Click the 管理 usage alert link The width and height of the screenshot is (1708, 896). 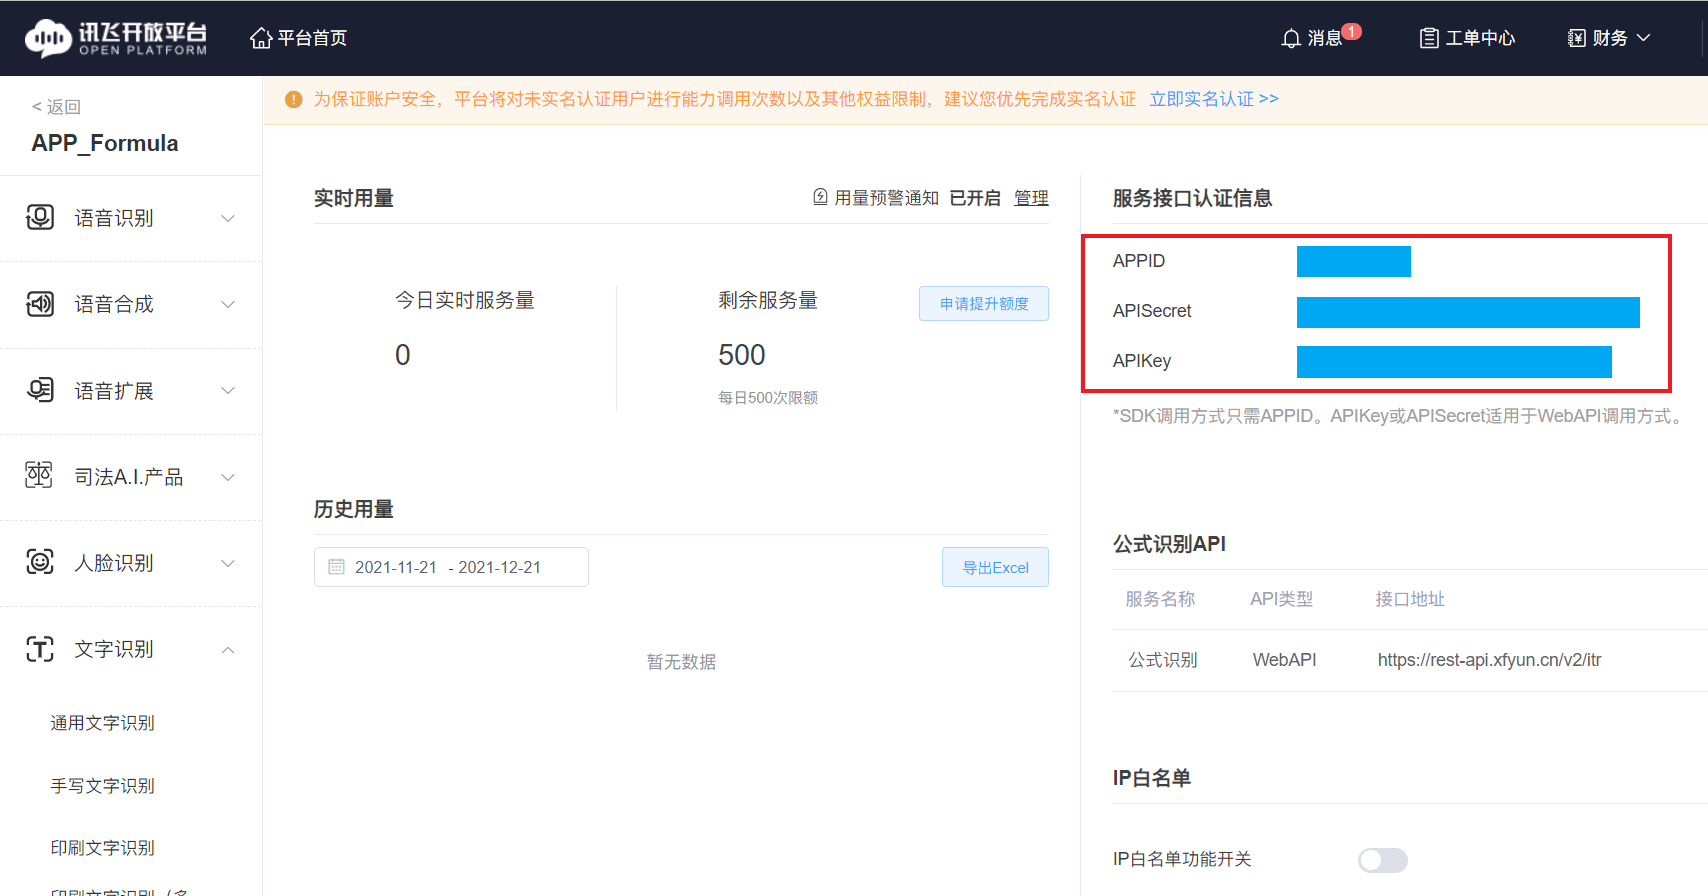(x=1031, y=198)
